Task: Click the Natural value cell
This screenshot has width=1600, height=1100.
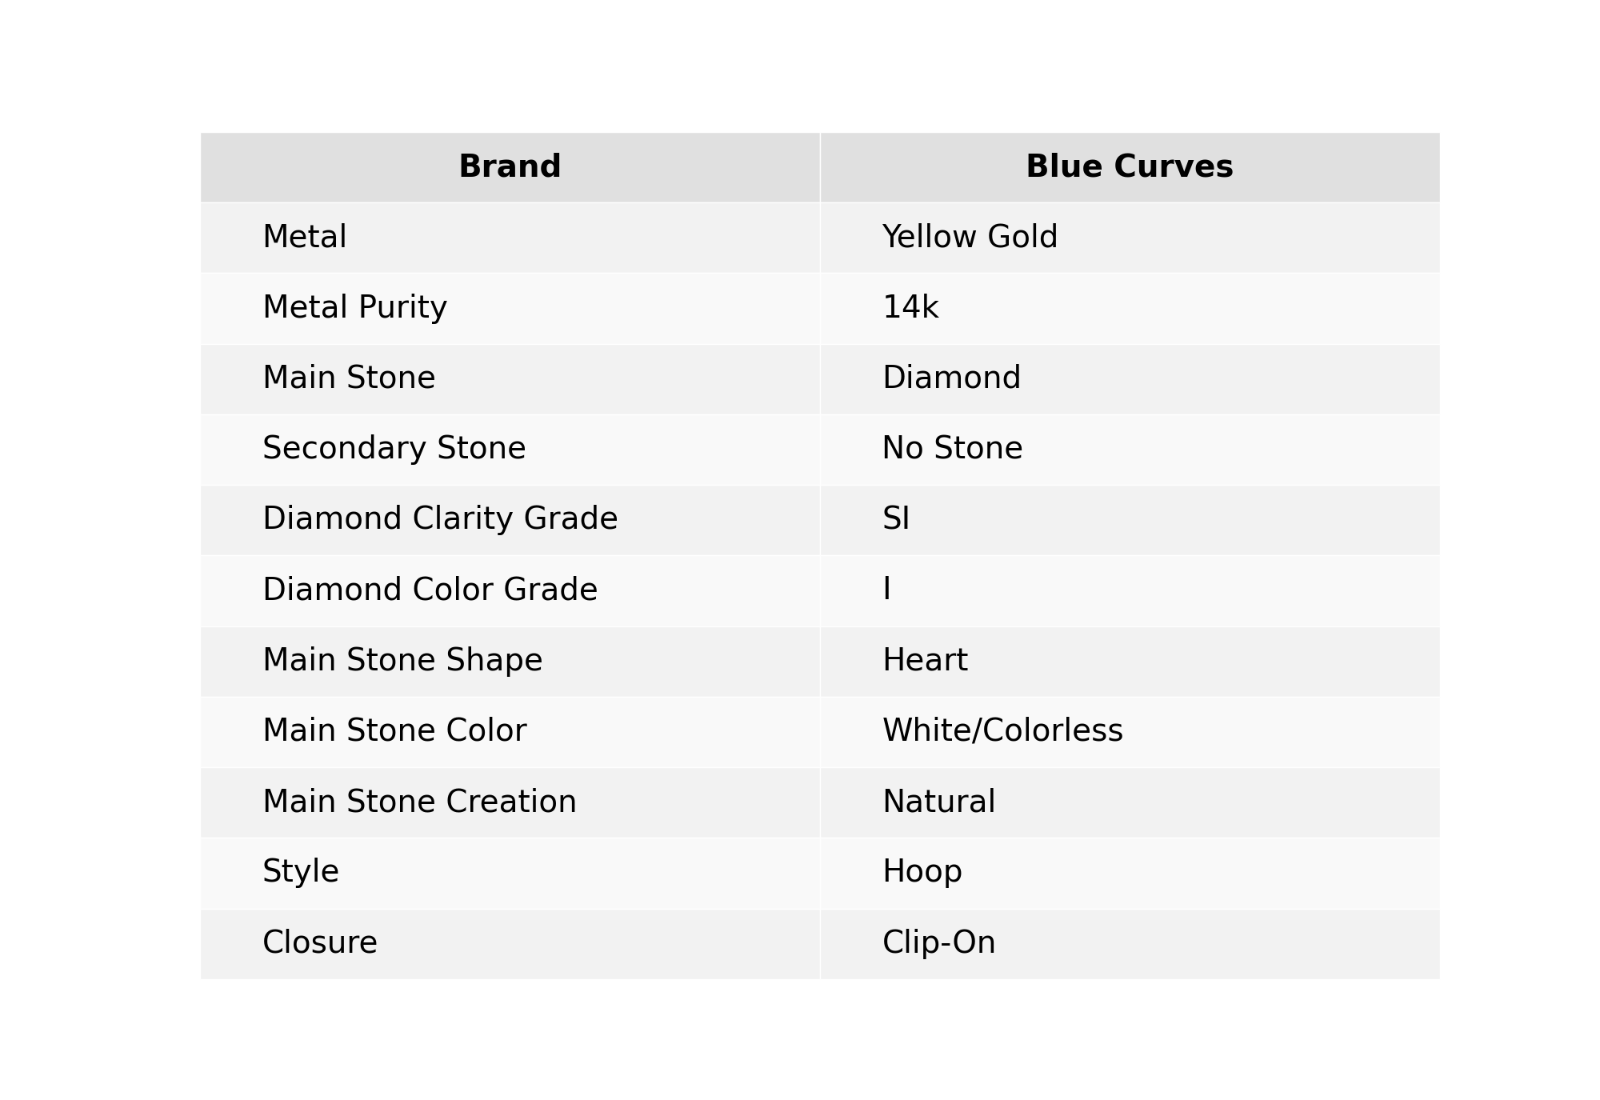Action: tap(1129, 802)
